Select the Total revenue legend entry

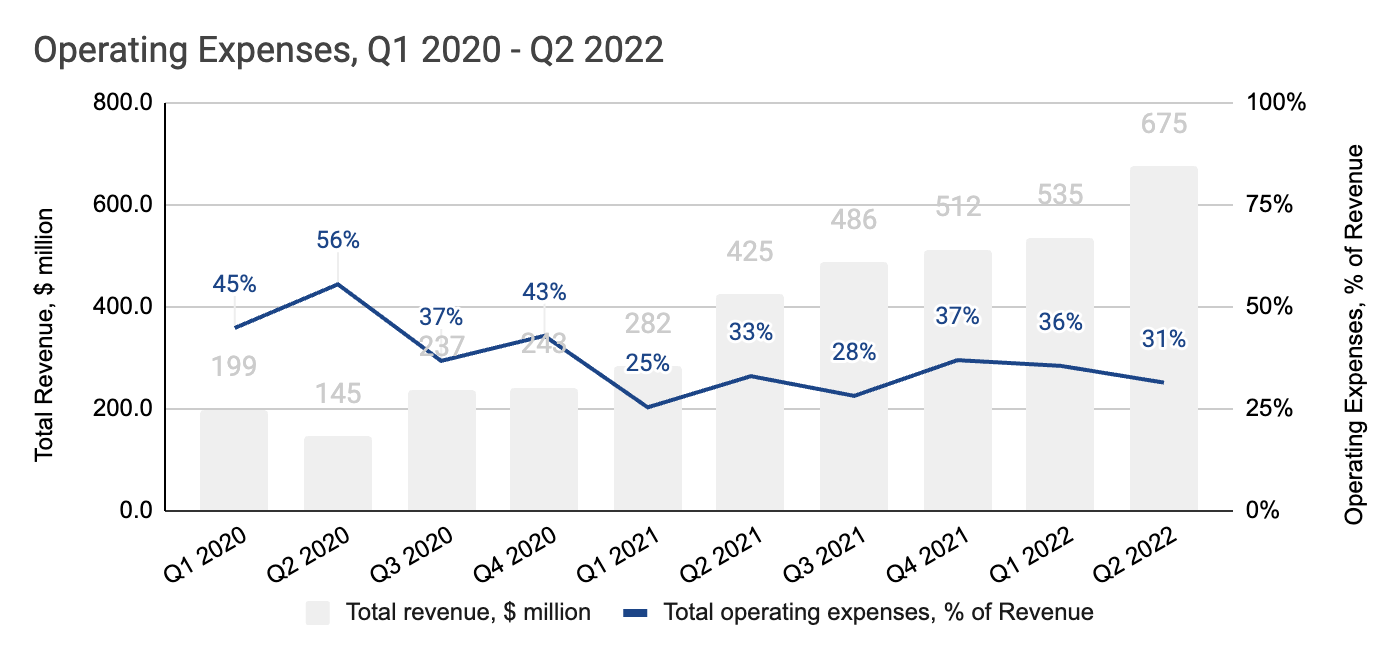pyautogui.click(x=466, y=610)
